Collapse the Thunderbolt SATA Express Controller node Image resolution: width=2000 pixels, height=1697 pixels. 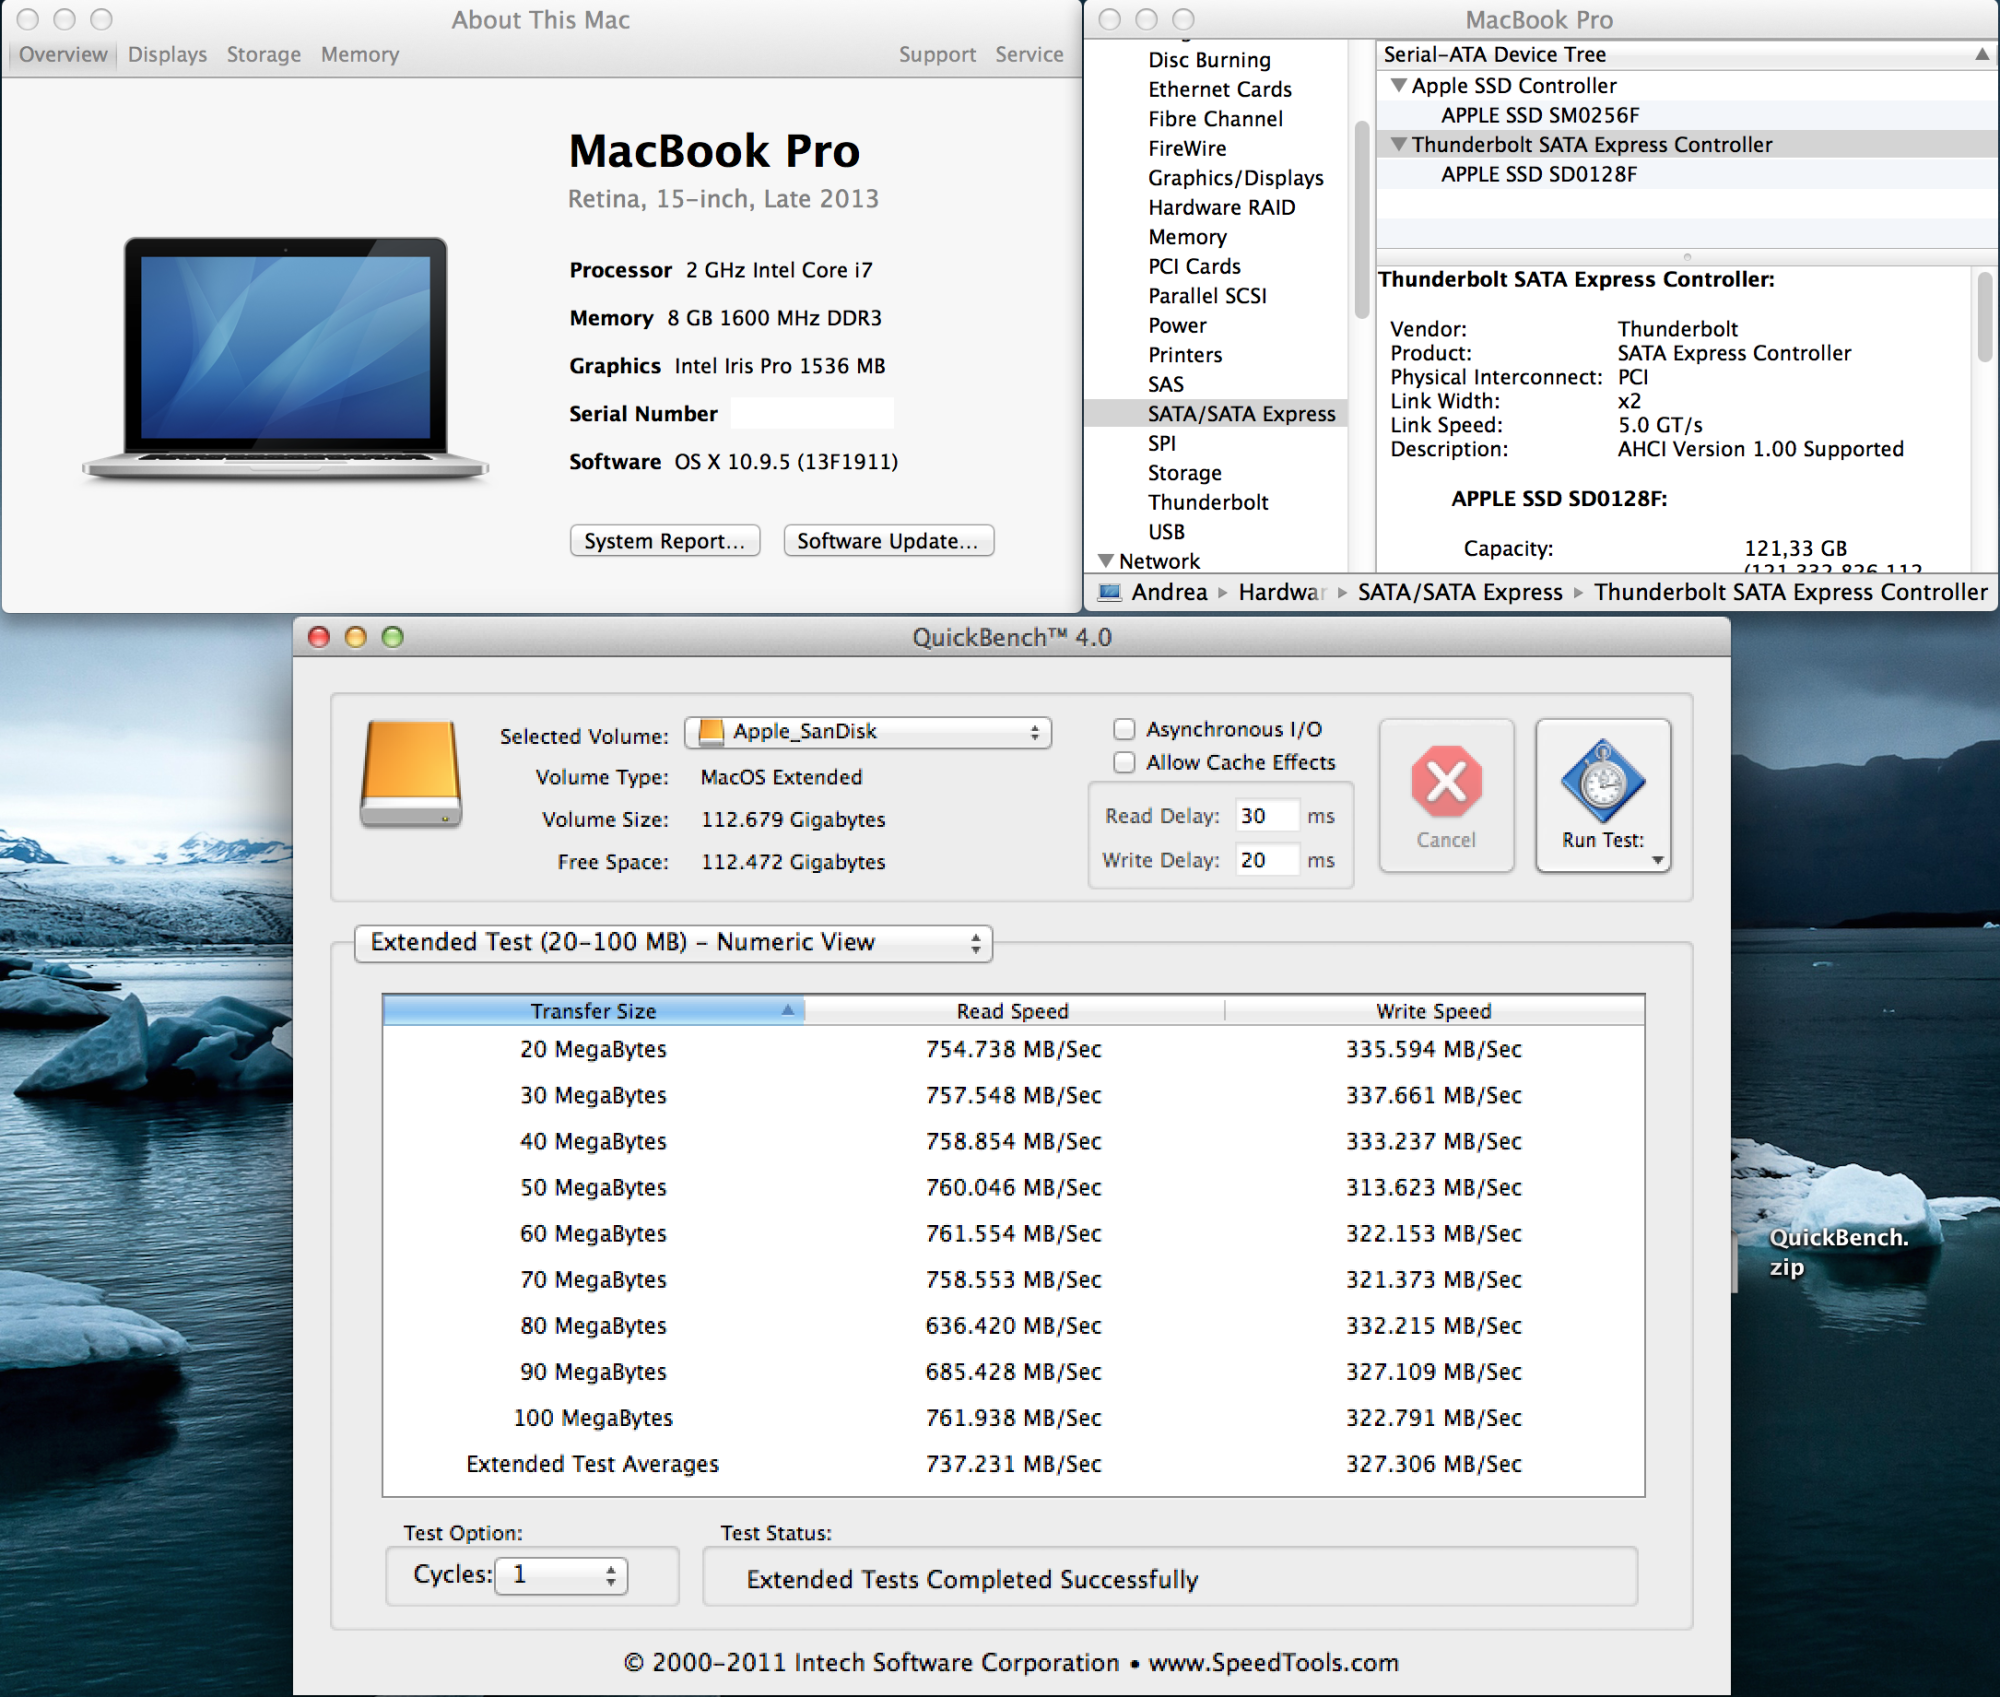1399,145
